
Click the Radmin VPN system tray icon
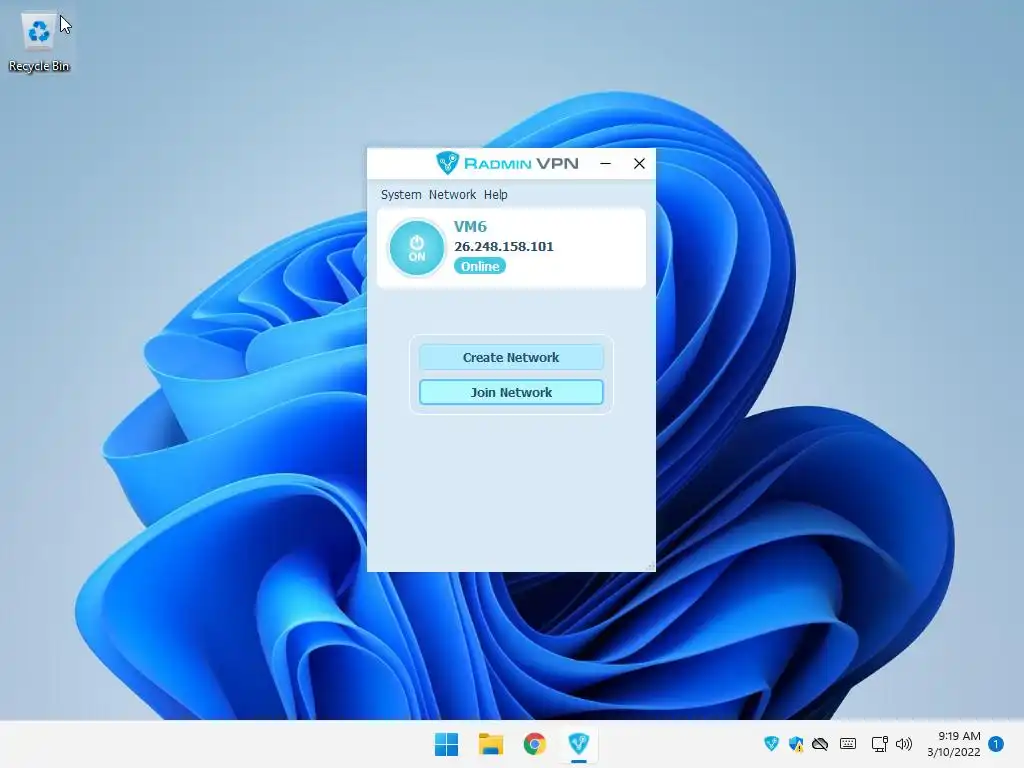771,744
